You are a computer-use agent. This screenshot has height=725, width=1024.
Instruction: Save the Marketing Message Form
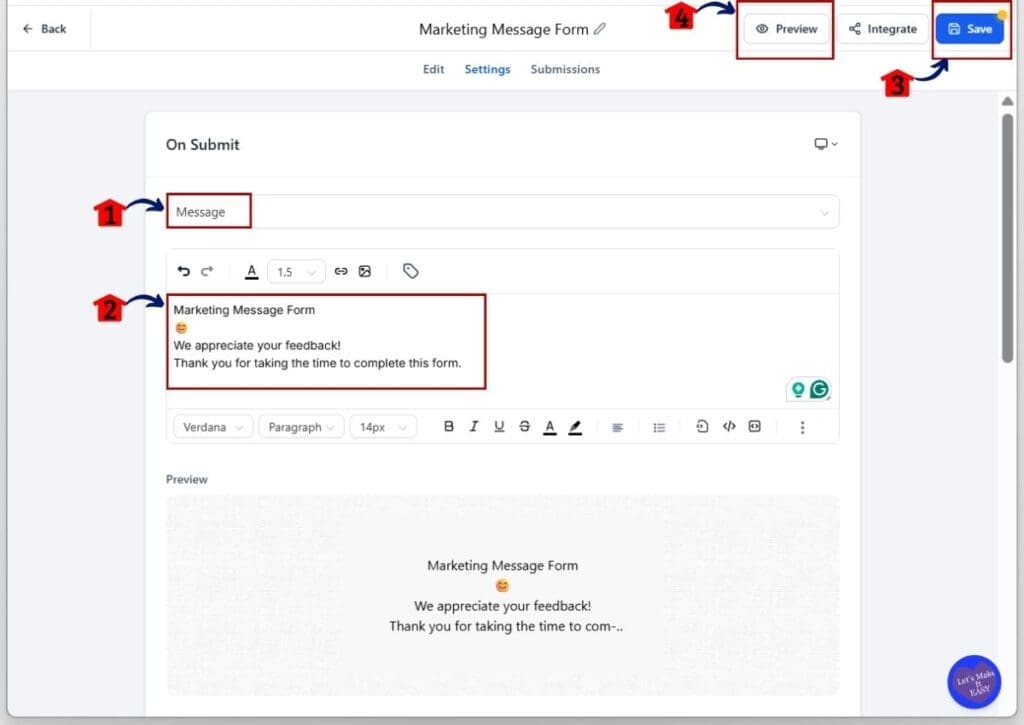(969, 29)
